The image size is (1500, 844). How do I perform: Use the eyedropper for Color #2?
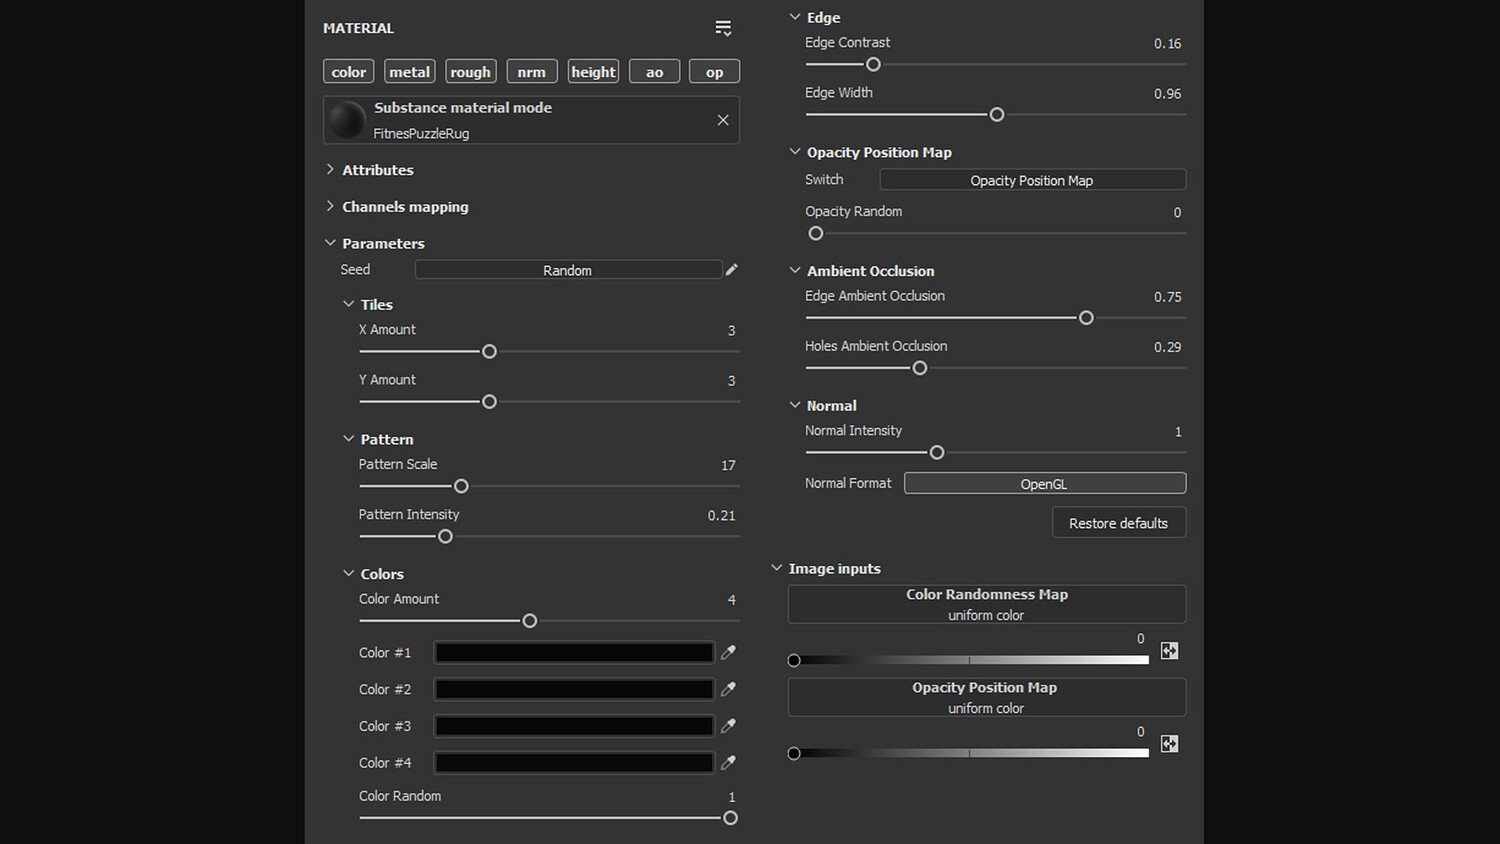pos(729,689)
